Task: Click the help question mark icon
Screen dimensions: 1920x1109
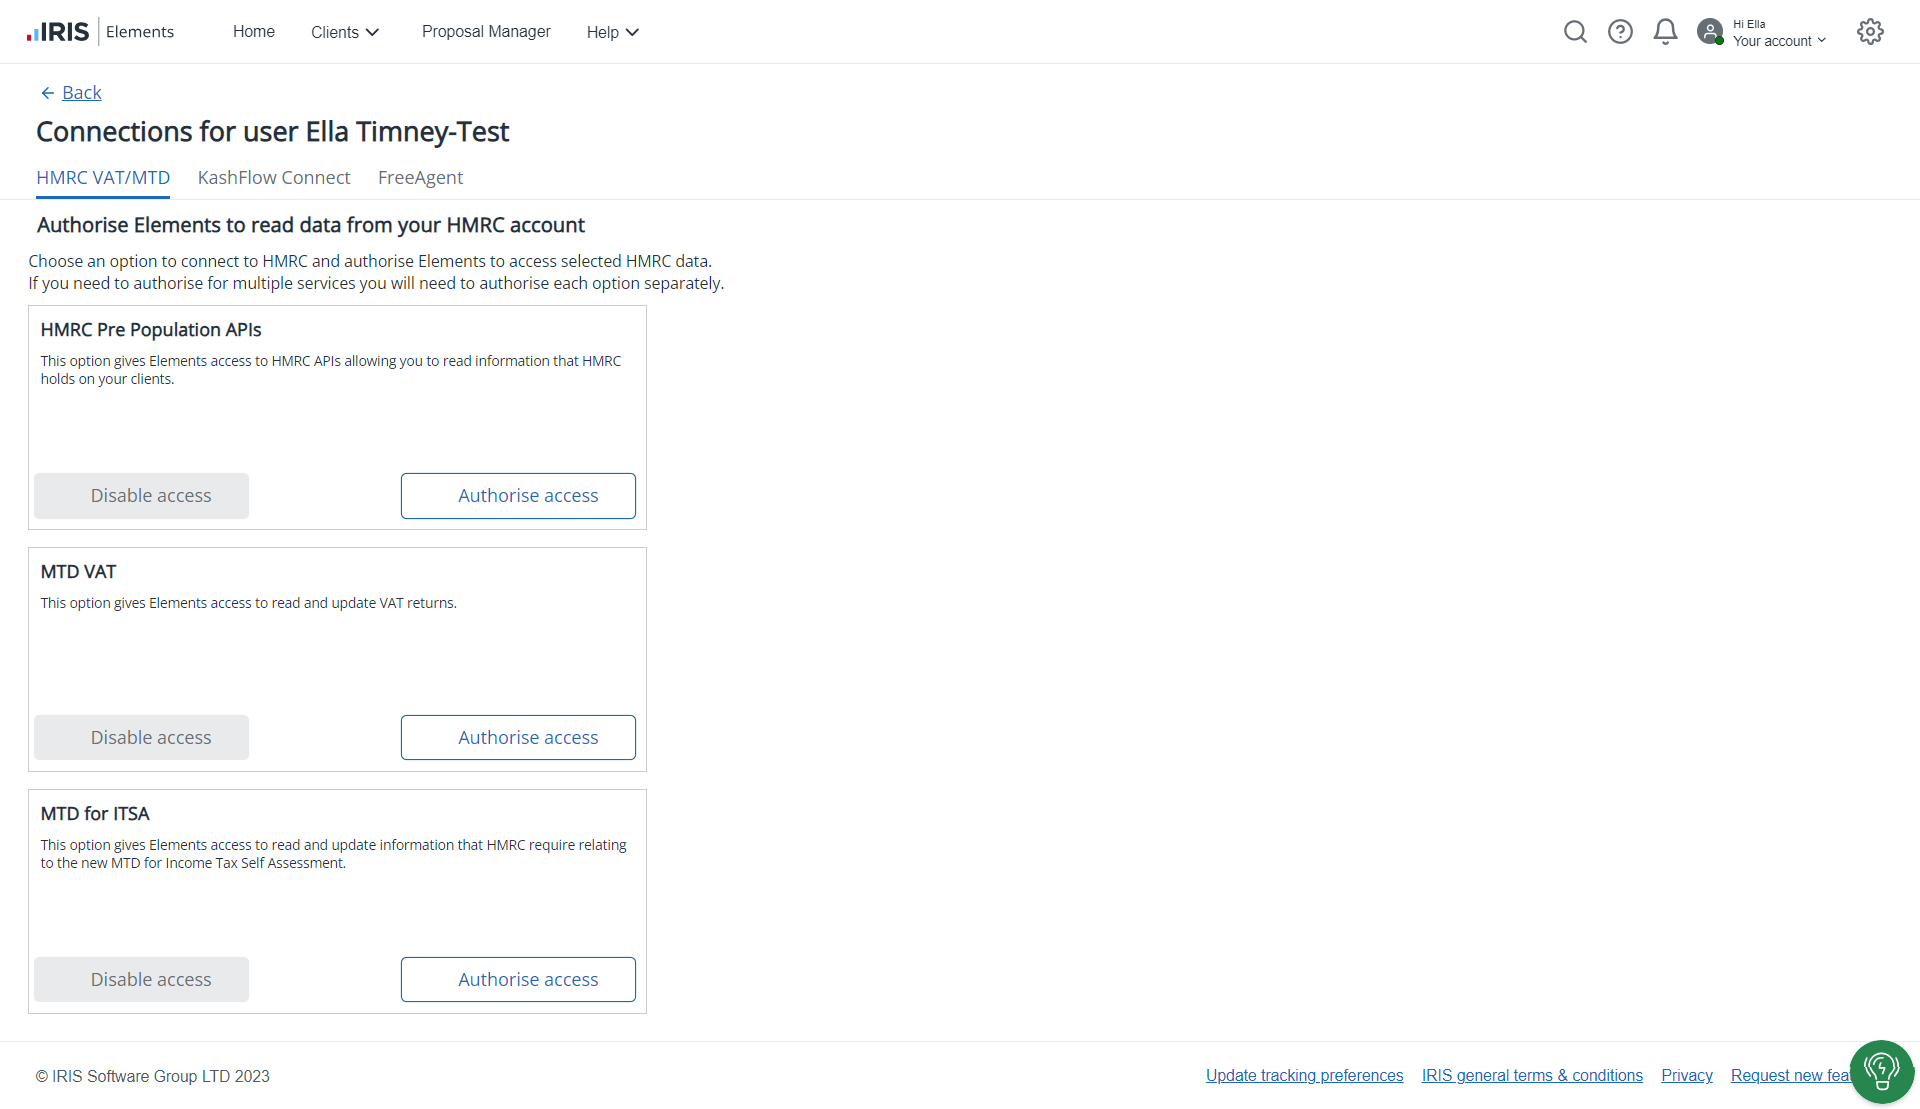Action: pyautogui.click(x=1620, y=32)
